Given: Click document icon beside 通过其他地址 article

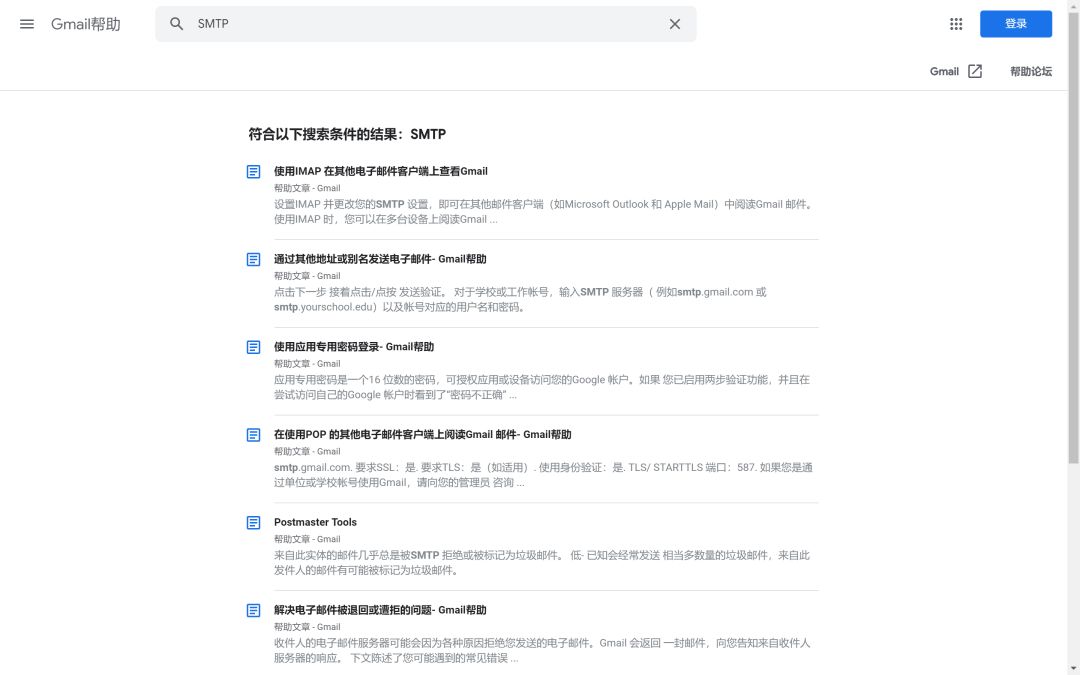Looking at the screenshot, I should click(x=254, y=260).
